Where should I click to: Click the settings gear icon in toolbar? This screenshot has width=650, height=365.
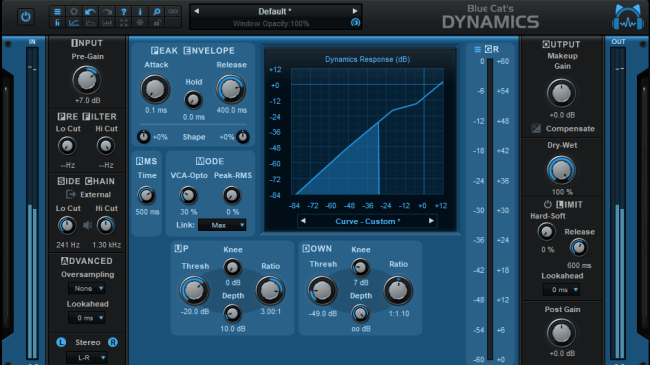(74, 12)
